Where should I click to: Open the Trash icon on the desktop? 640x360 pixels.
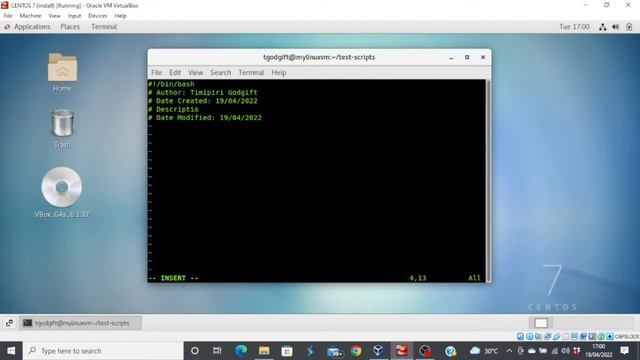click(x=62, y=128)
